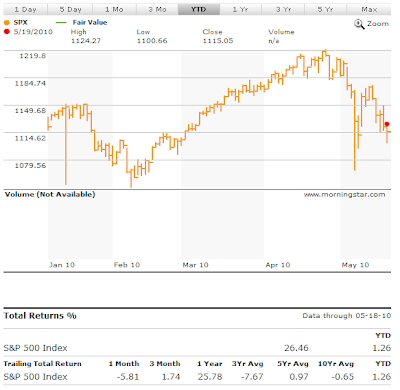The width and height of the screenshot is (400, 390).
Task: Click the 1 Year column header
Action: [x=210, y=364]
